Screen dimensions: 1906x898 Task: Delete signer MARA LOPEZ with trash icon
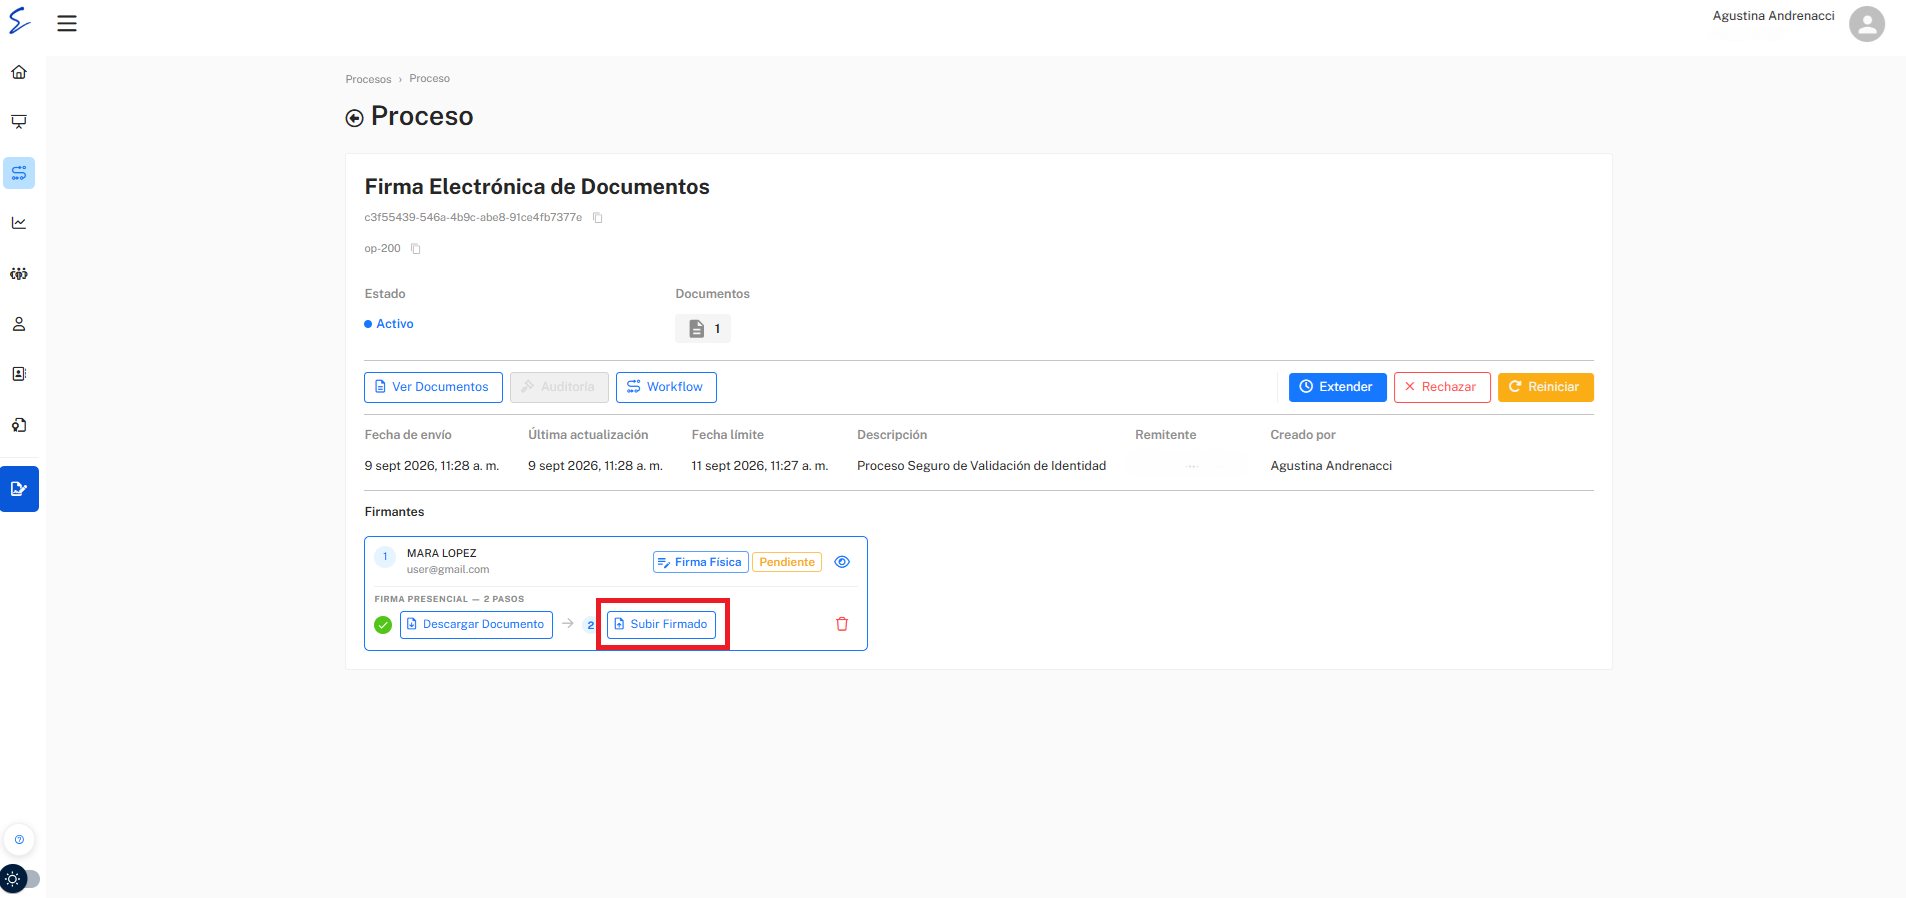[842, 624]
